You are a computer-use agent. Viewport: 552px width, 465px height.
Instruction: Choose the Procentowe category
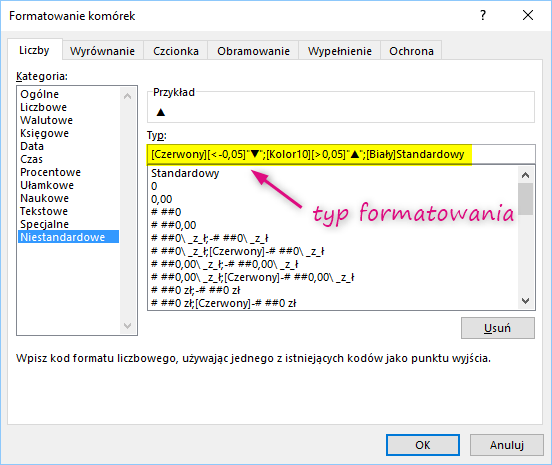pos(50,172)
